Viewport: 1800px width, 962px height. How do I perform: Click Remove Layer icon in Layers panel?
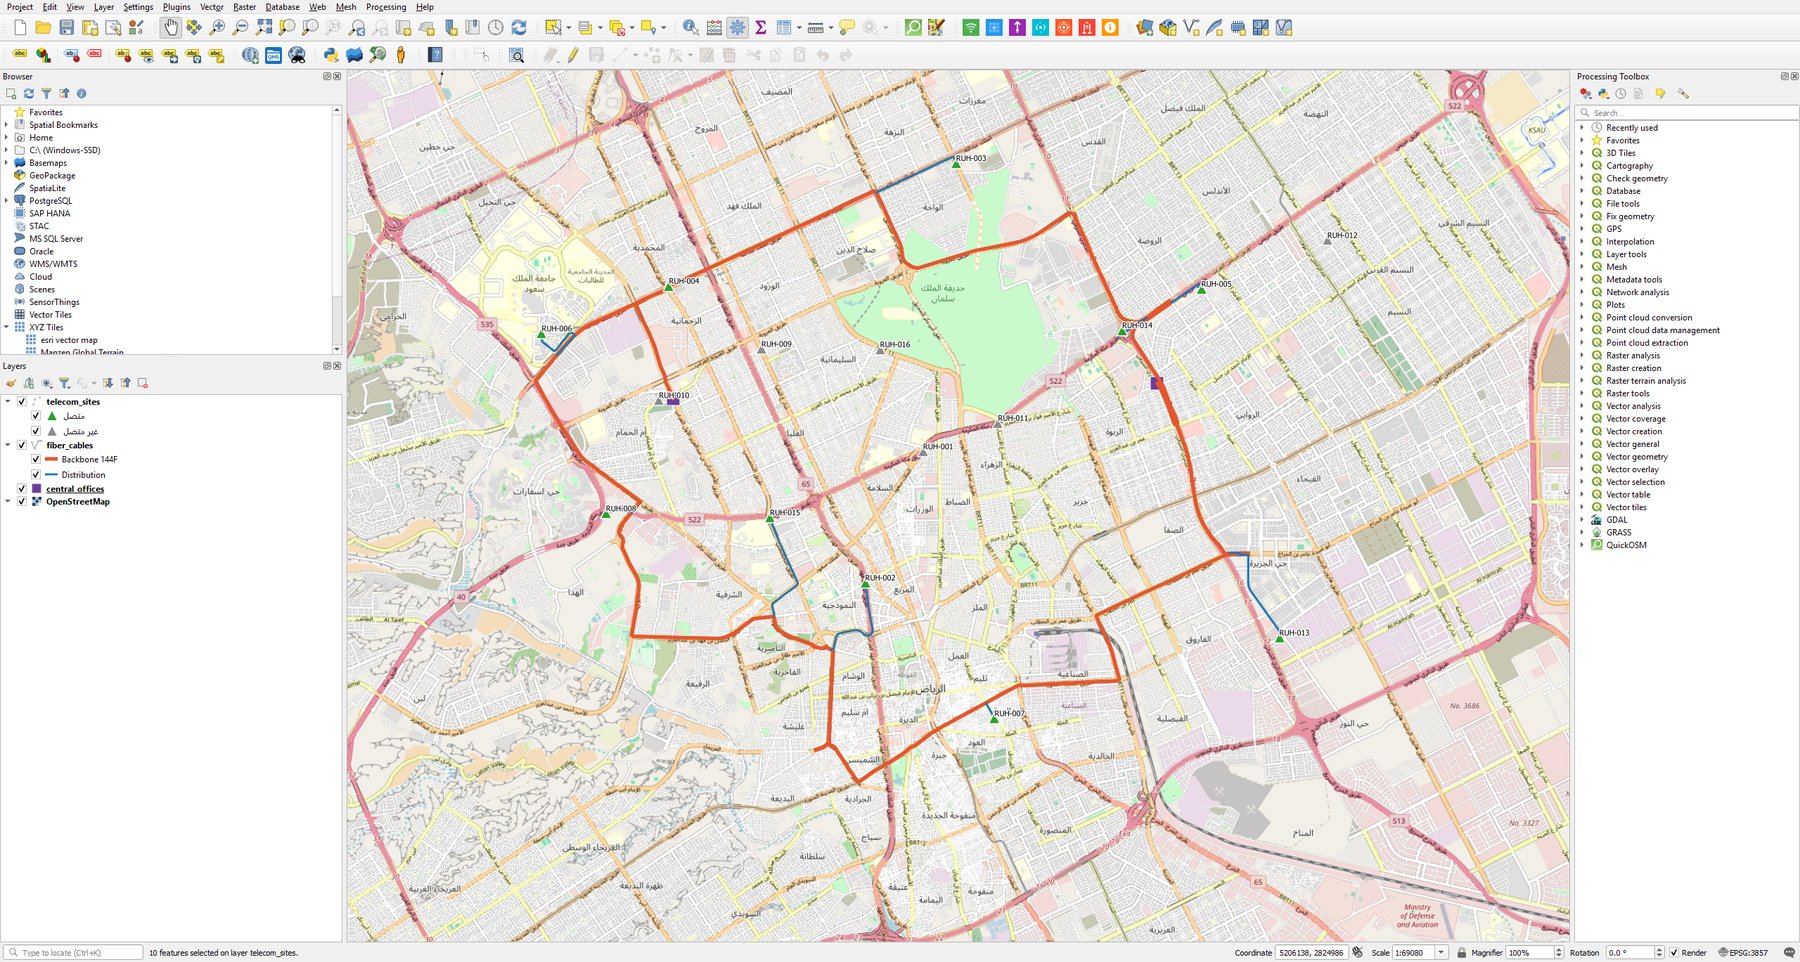point(143,383)
